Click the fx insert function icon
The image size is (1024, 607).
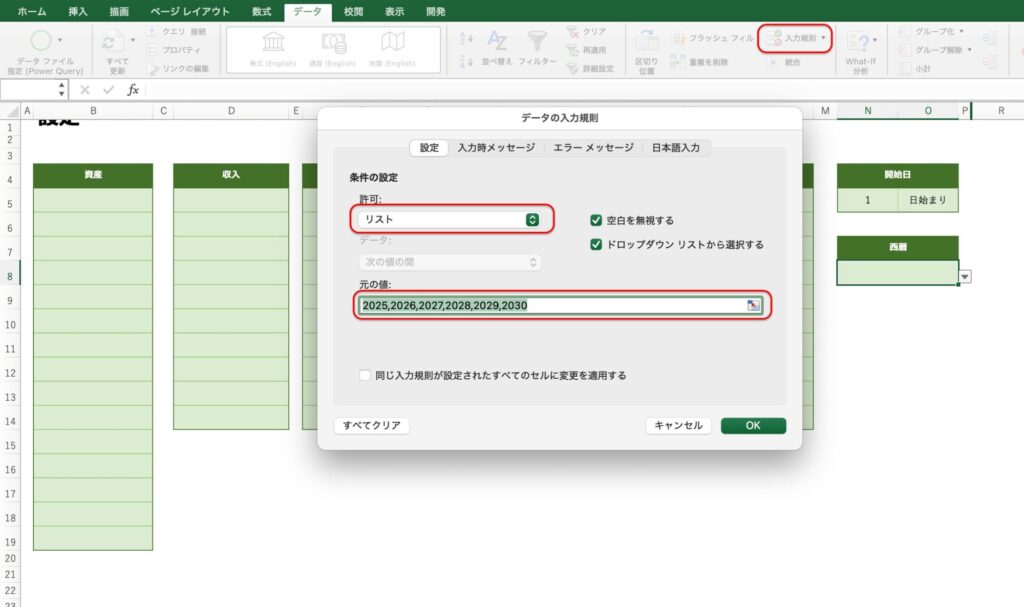coord(132,90)
